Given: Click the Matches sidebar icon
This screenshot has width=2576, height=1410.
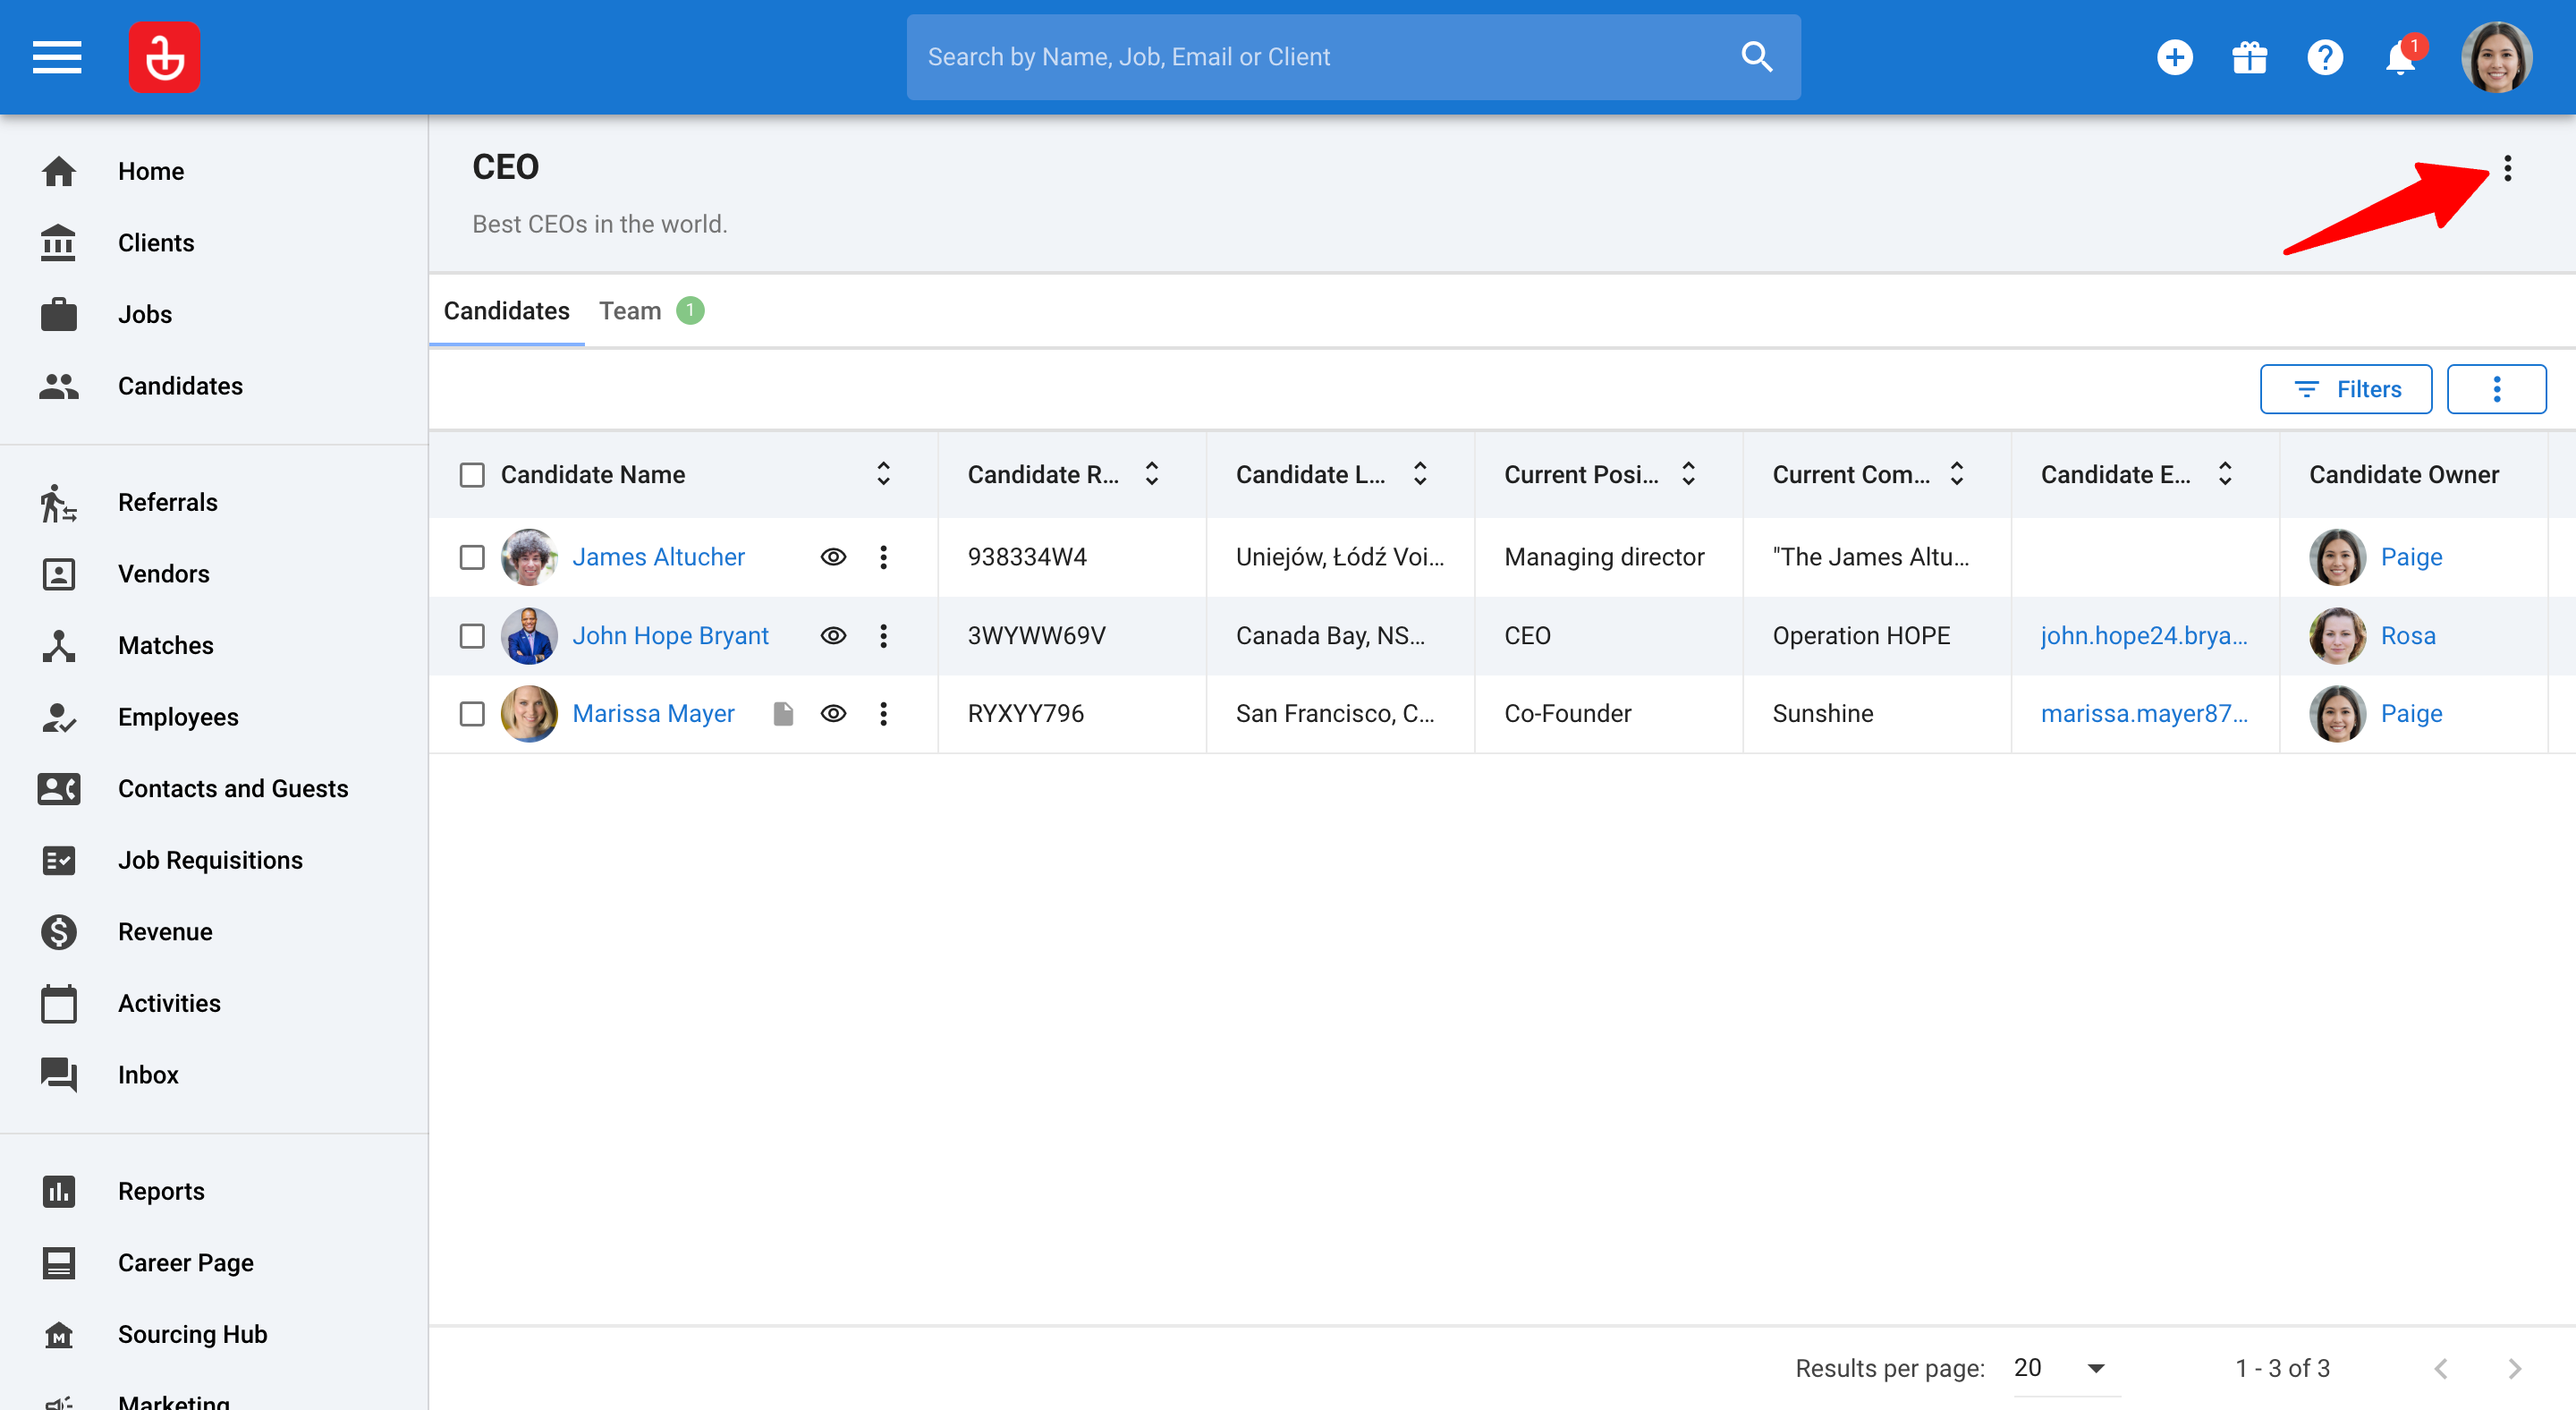Looking at the screenshot, I should point(59,646).
